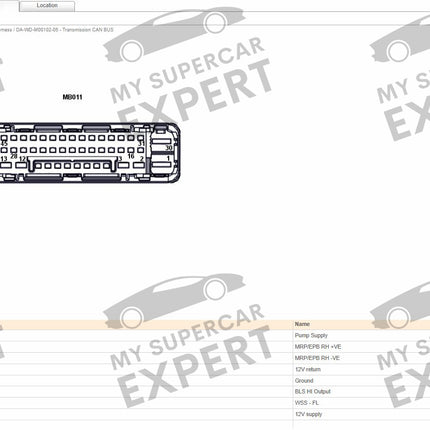
Task: Select the BLS HI Output row
Action: tap(215, 392)
